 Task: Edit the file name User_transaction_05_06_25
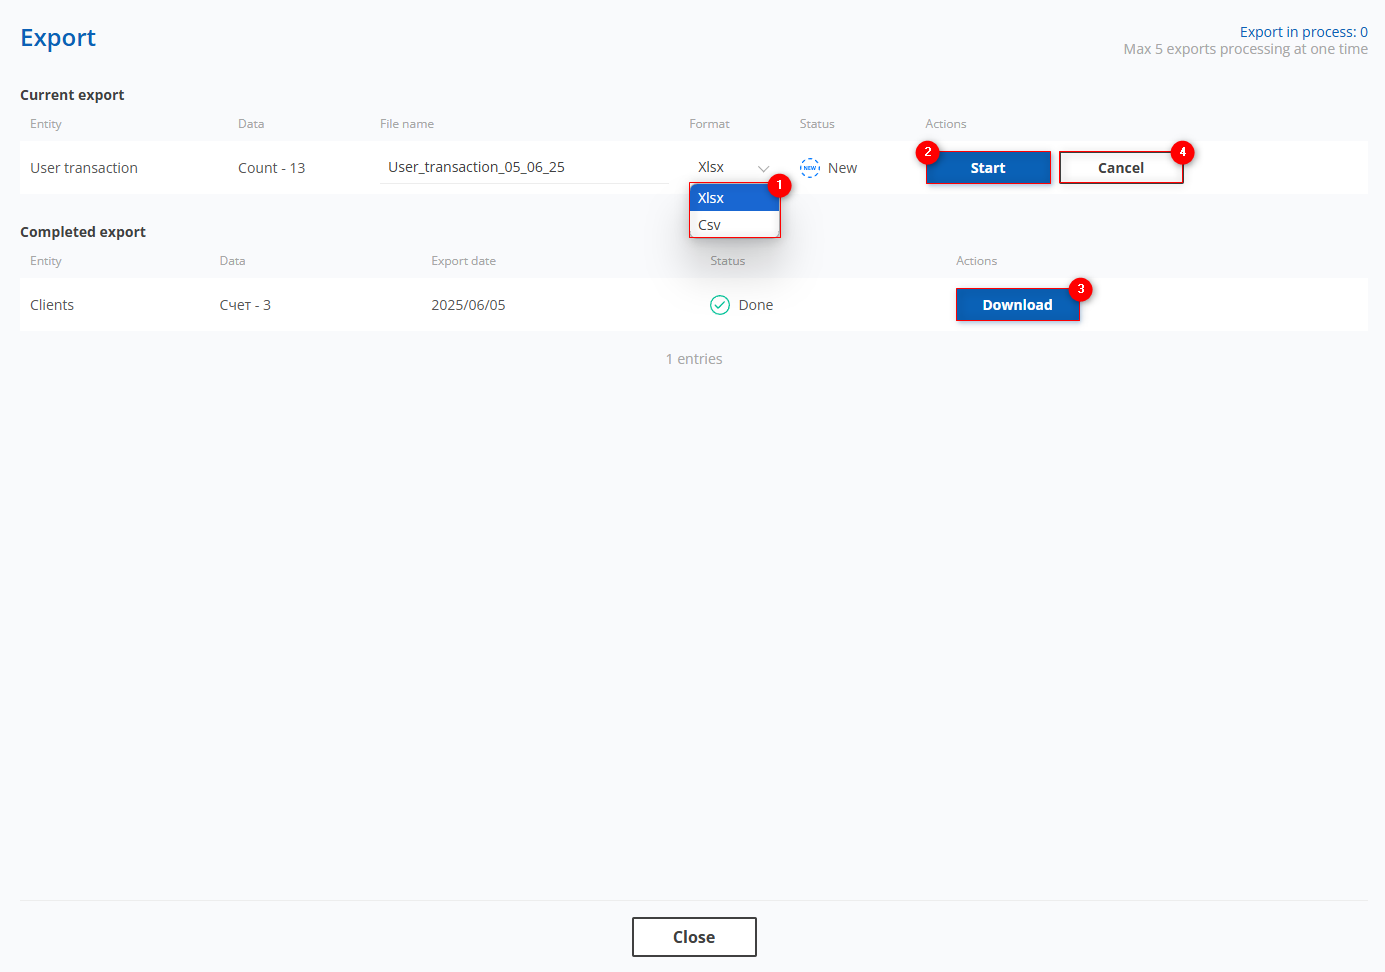click(x=525, y=167)
